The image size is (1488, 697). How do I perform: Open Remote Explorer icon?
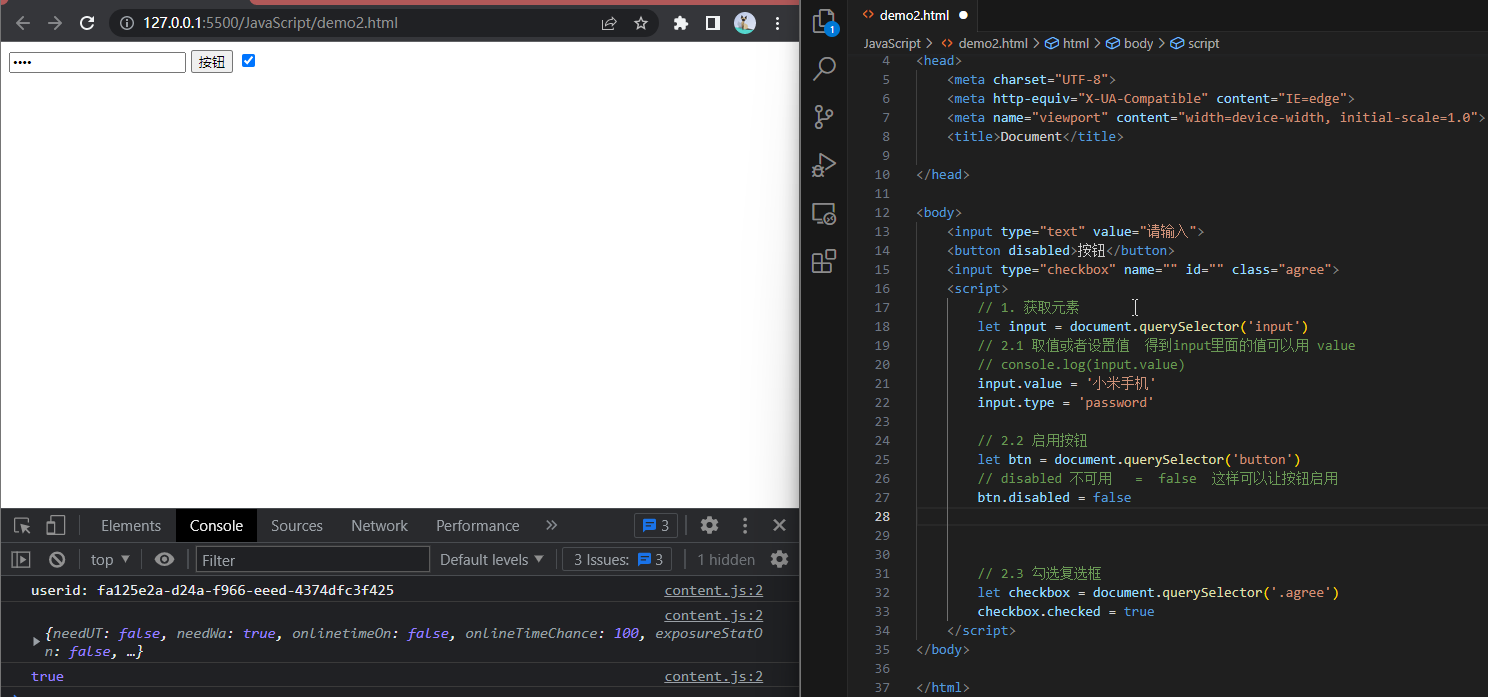824,214
